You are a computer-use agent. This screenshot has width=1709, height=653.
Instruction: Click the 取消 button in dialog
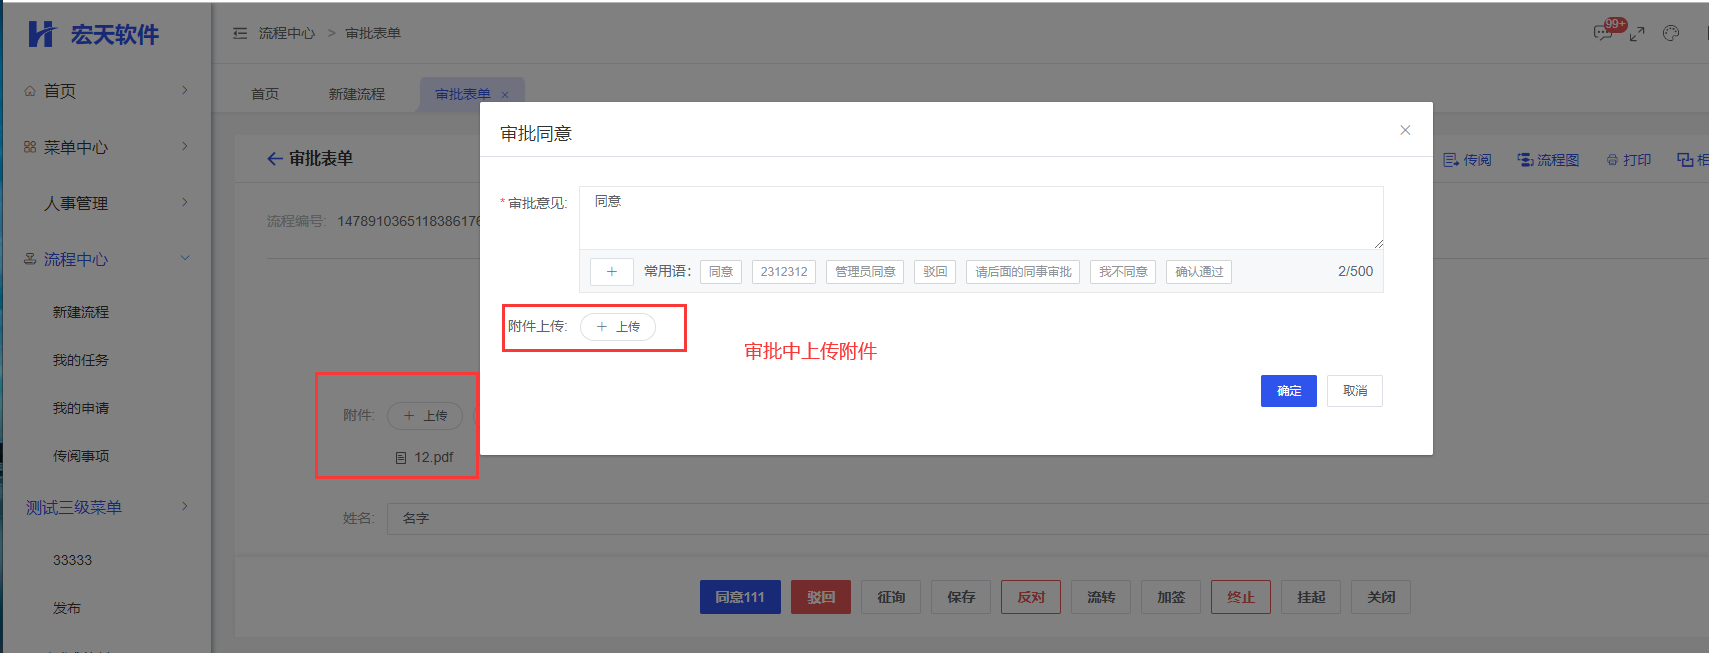click(1354, 391)
